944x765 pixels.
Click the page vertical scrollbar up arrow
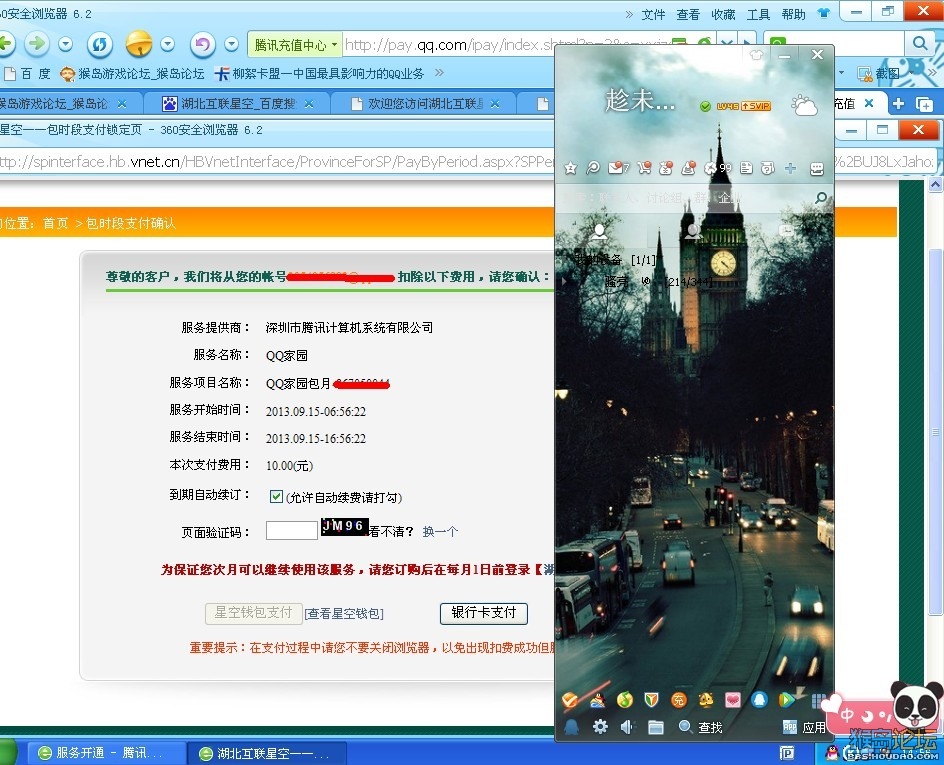point(935,185)
